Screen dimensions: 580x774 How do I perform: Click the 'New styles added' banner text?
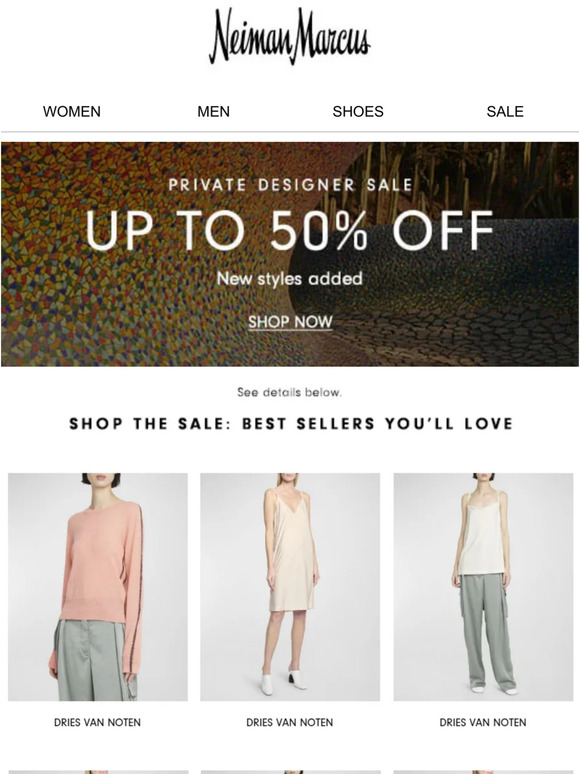[x=290, y=279]
